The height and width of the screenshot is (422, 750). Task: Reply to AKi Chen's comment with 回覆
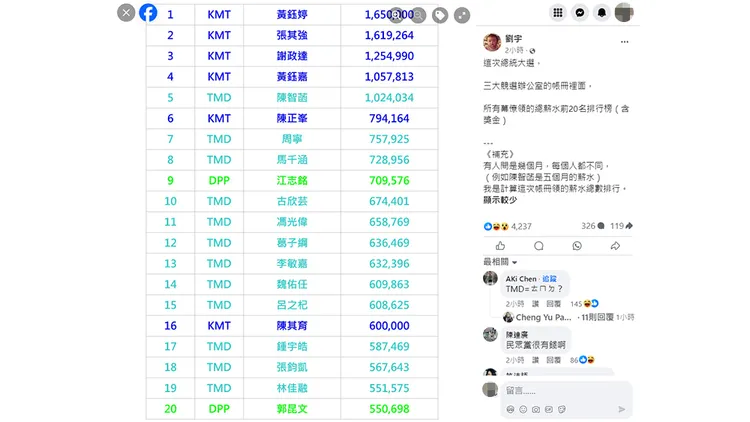553,304
